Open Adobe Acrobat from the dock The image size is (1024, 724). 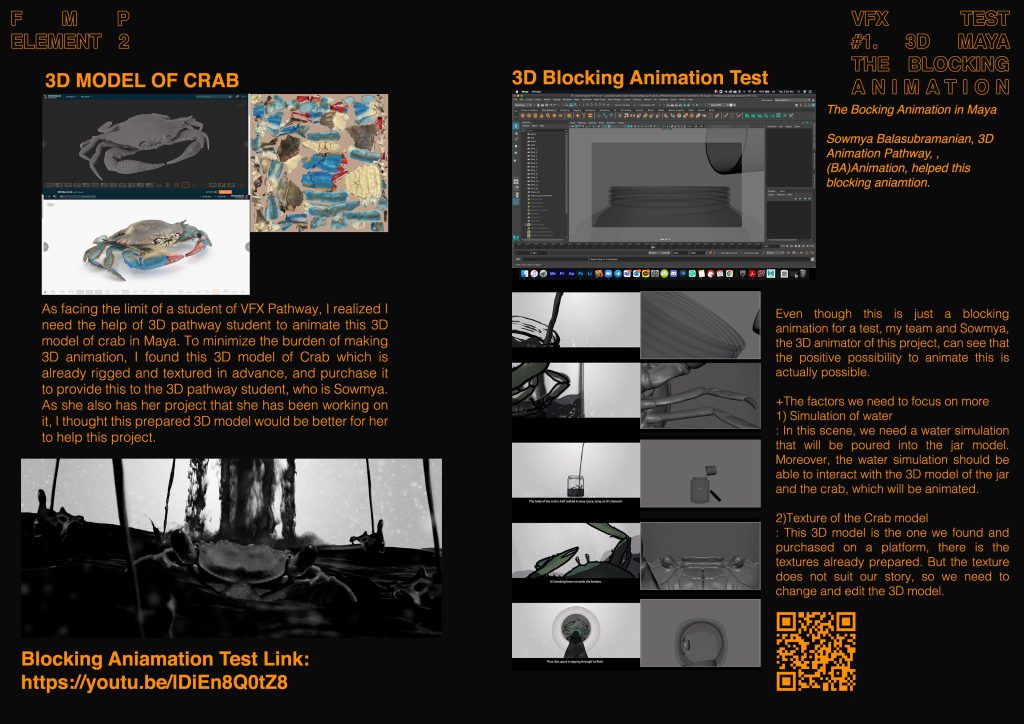tap(752, 274)
